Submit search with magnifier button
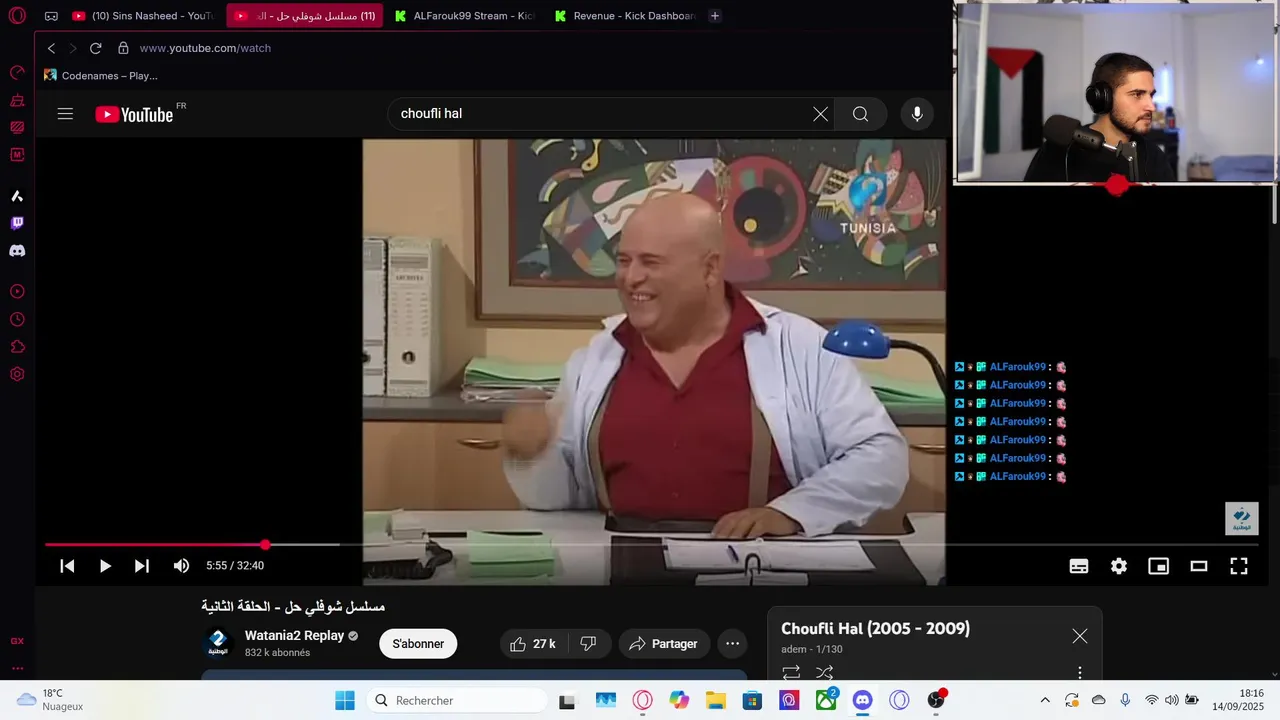The width and height of the screenshot is (1280, 720). (x=860, y=114)
